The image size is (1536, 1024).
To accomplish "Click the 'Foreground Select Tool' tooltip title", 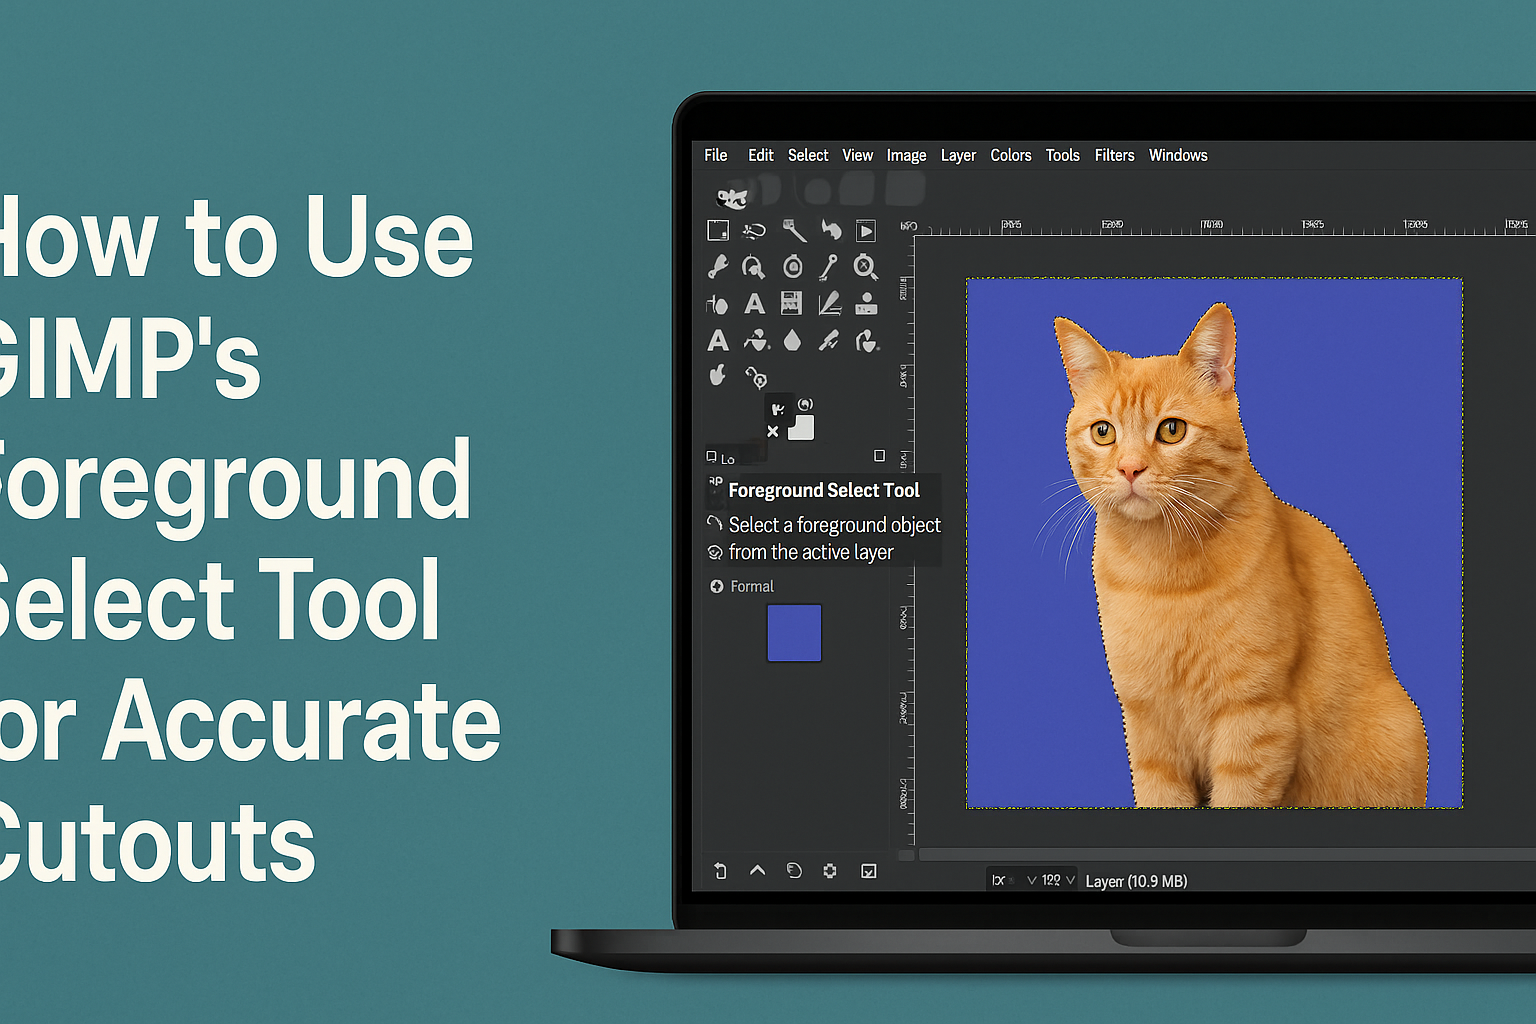I will [x=824, y=490].
